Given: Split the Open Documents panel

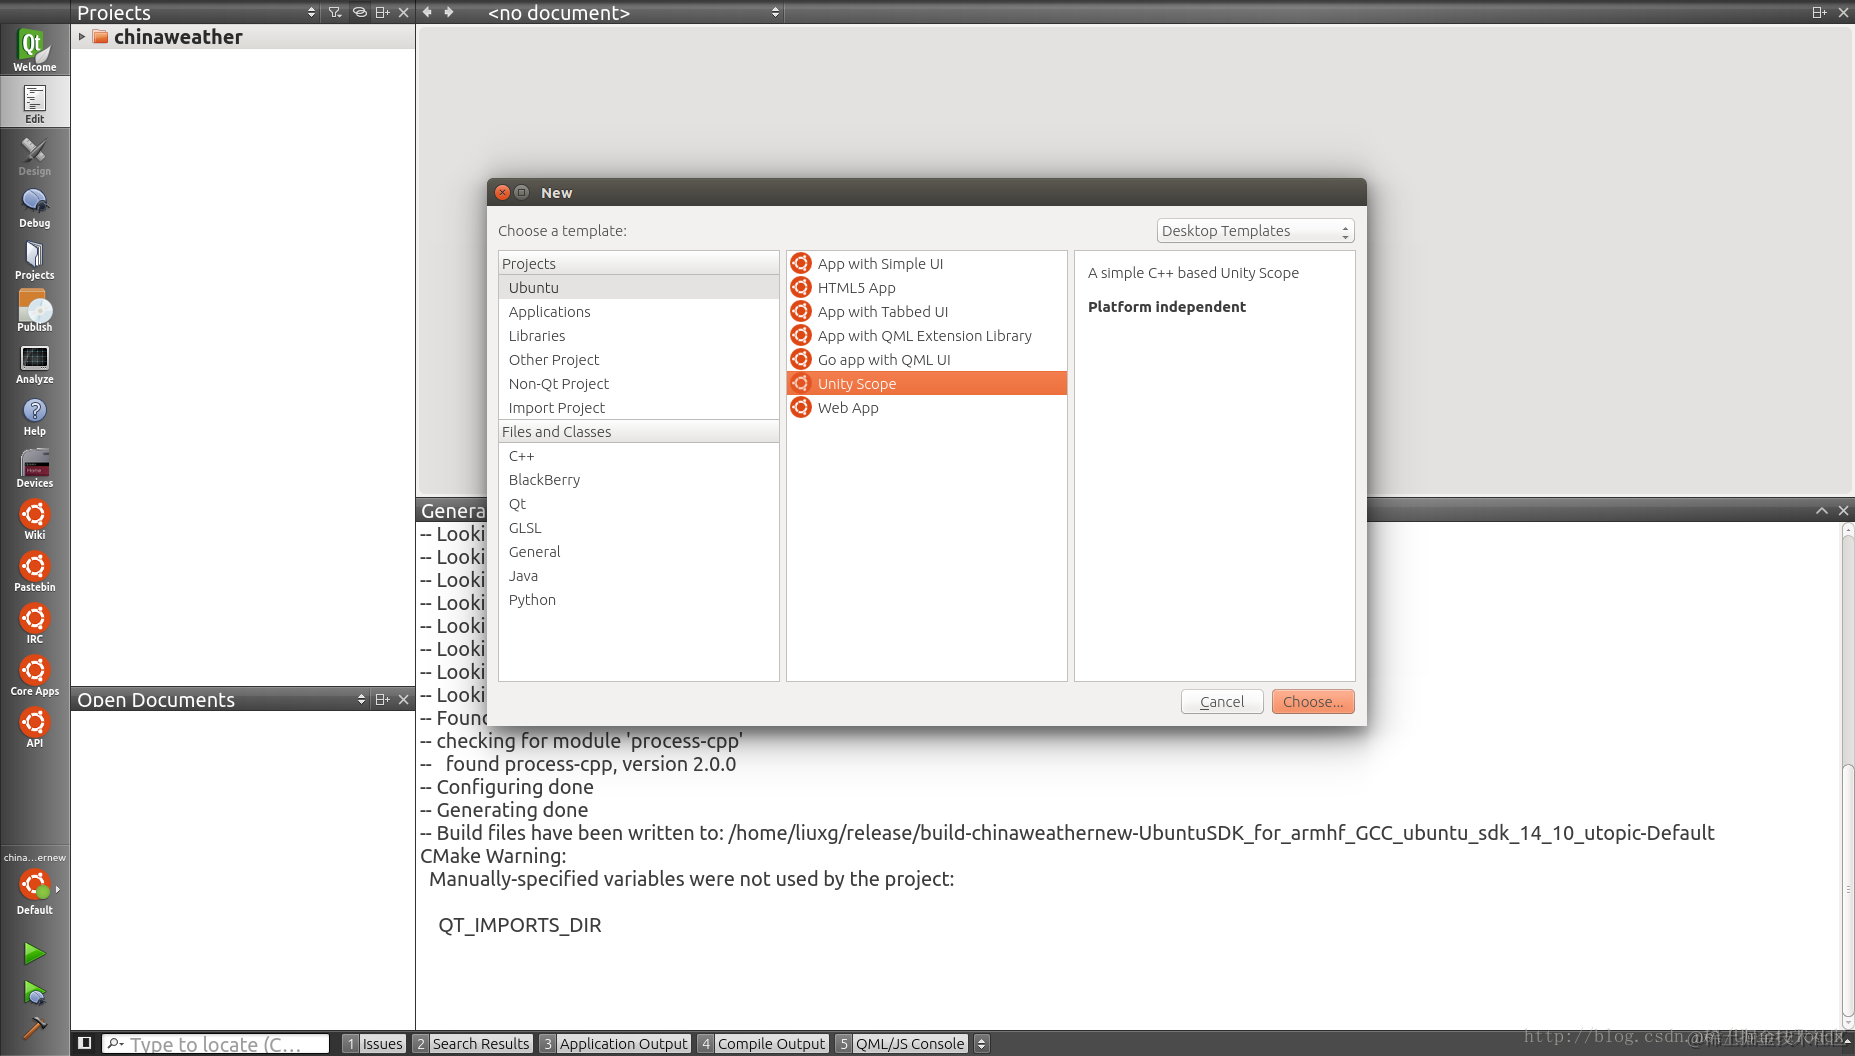Looking at the screenshot, I should tap(382, 699).
